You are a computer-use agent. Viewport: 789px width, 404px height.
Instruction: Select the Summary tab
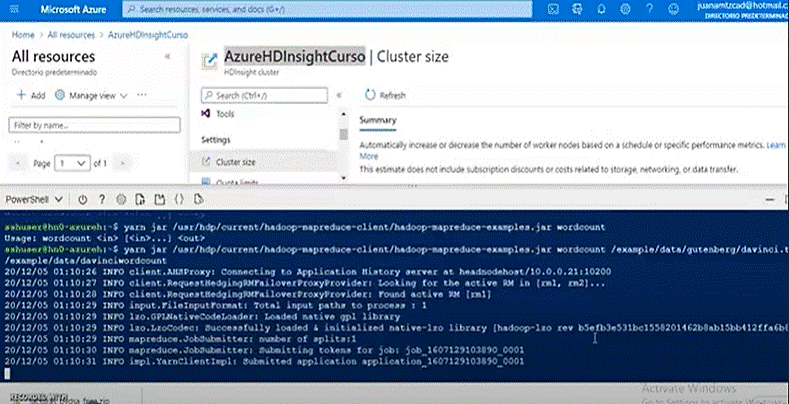(378, 120)
